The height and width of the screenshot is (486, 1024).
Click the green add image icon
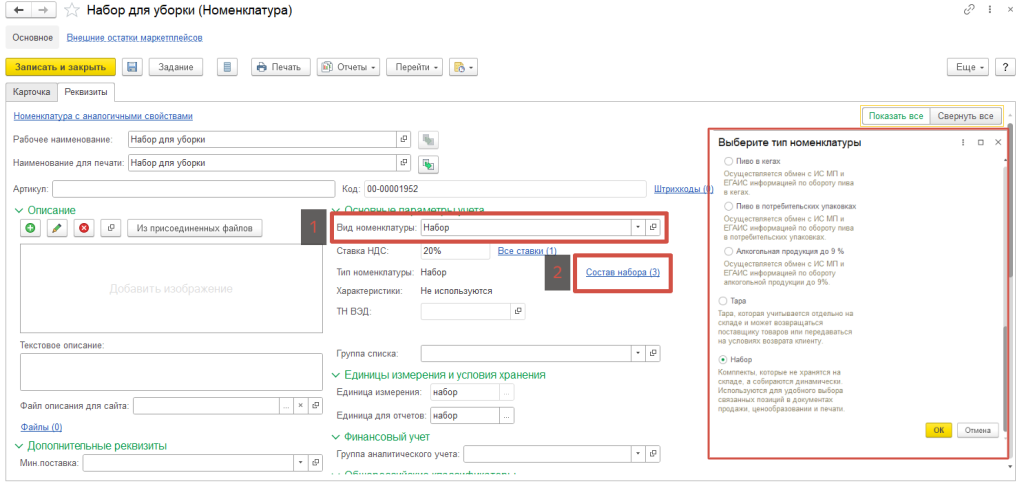coord(31,228)
